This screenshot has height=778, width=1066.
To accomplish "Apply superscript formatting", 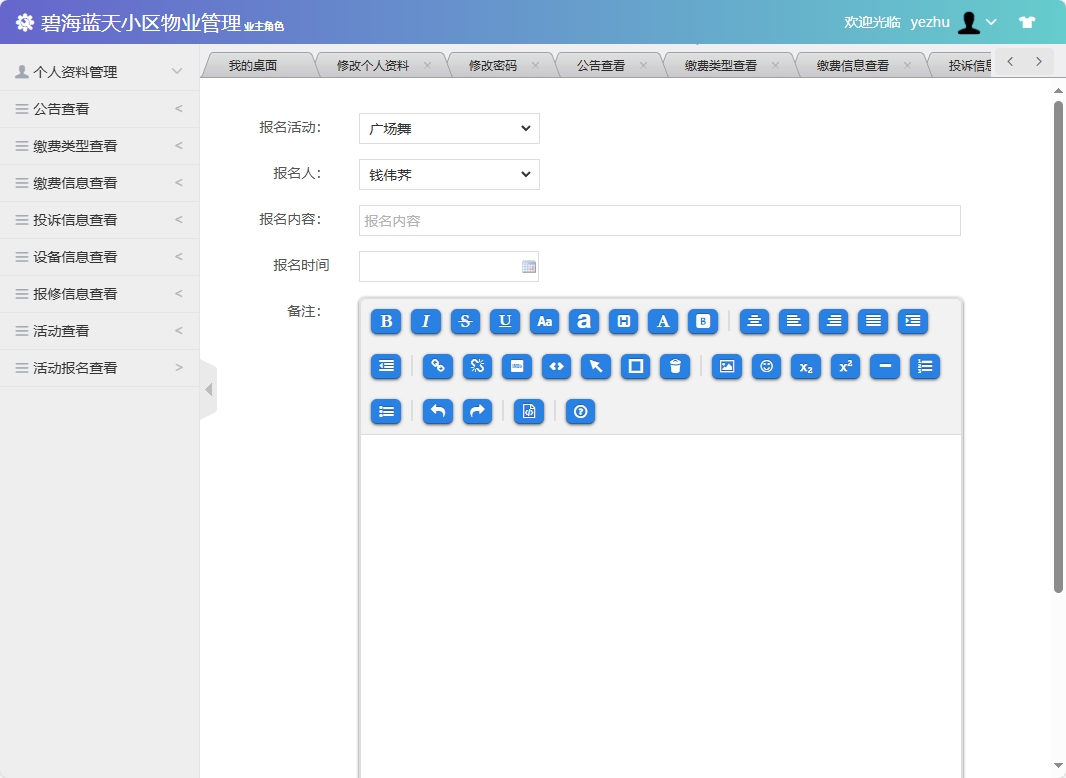I will coord(845,367).
